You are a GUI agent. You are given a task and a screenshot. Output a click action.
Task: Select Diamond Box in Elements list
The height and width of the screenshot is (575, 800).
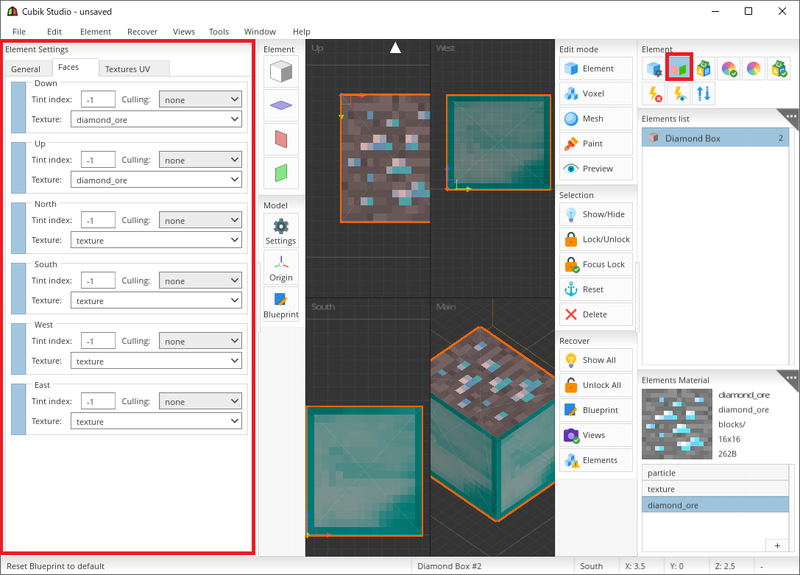(715, 138)
